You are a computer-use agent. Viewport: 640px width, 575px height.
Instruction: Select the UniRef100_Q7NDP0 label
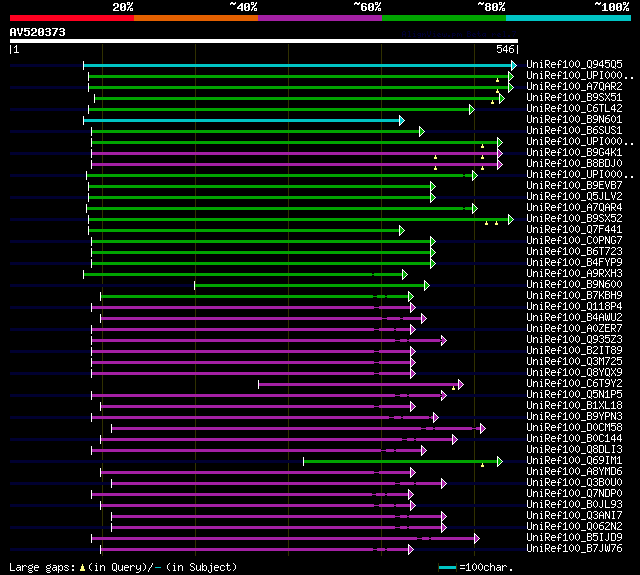(574, 494)
